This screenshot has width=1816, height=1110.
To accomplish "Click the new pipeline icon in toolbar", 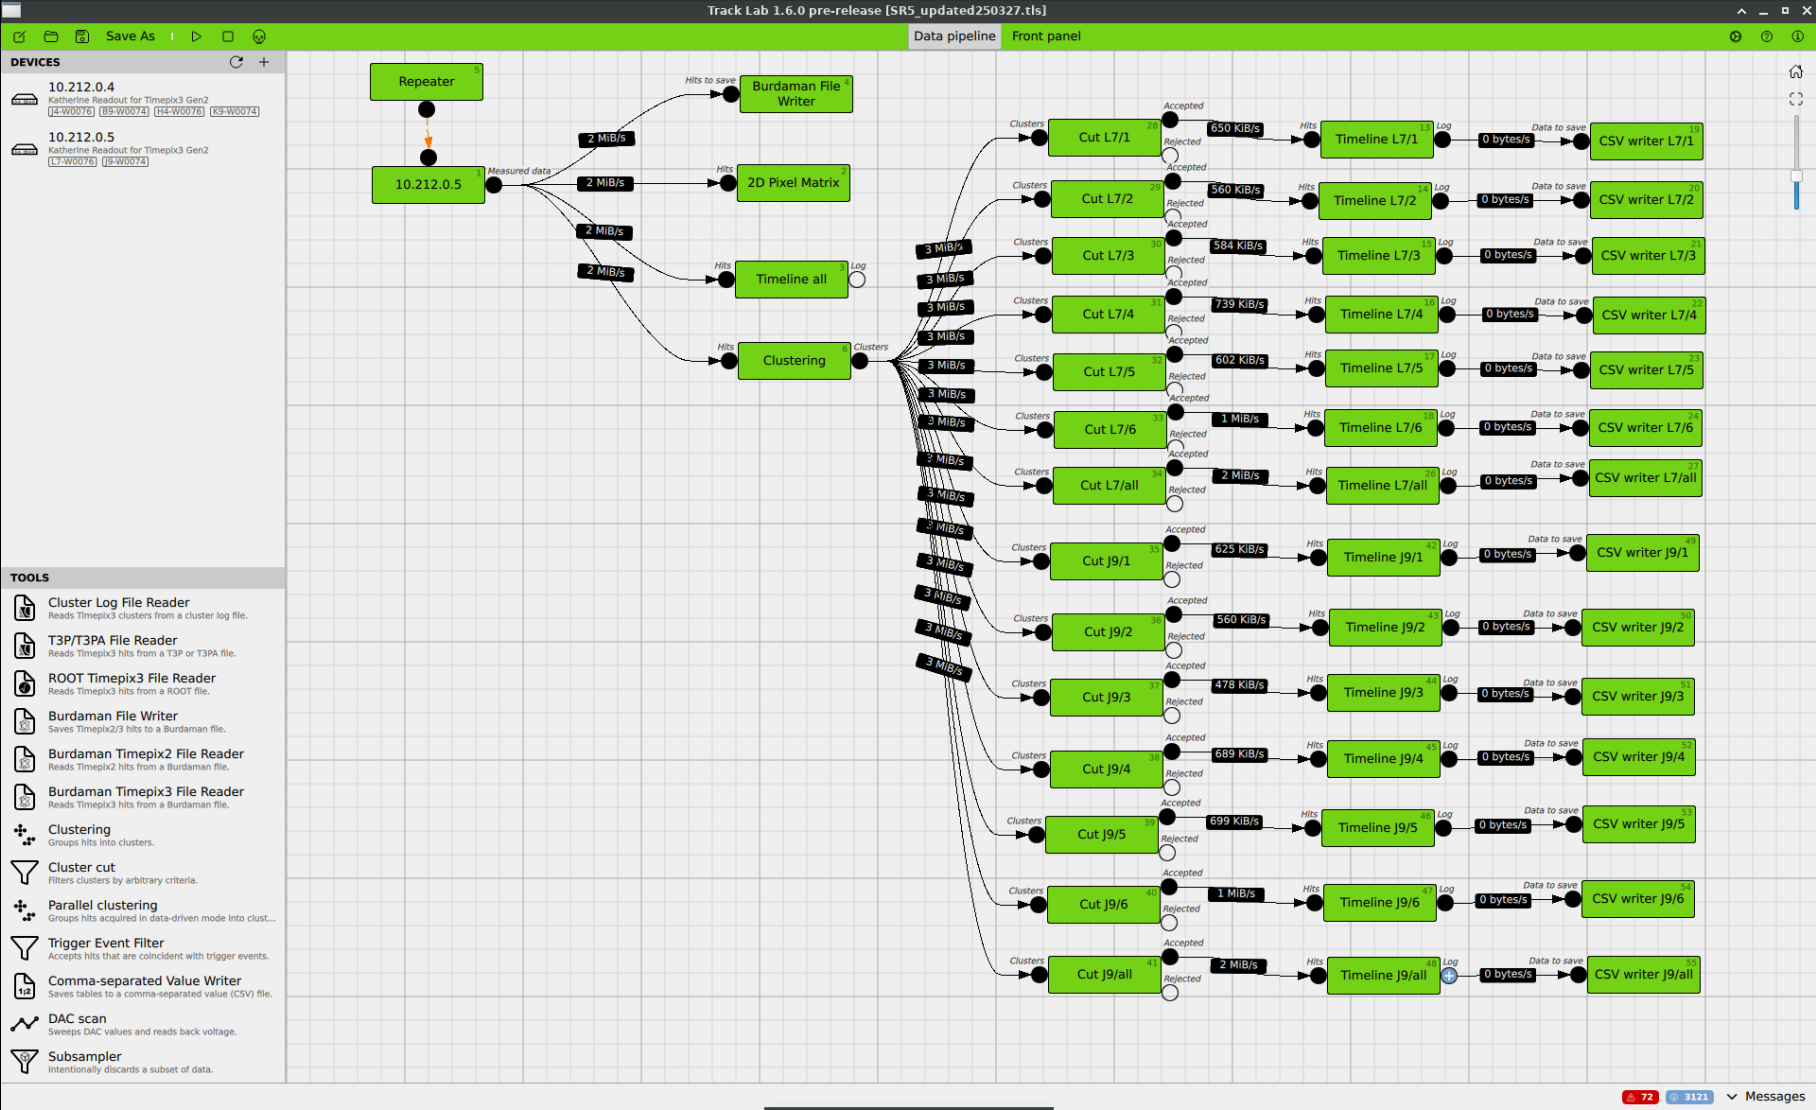I will click(x=19, y=36).
